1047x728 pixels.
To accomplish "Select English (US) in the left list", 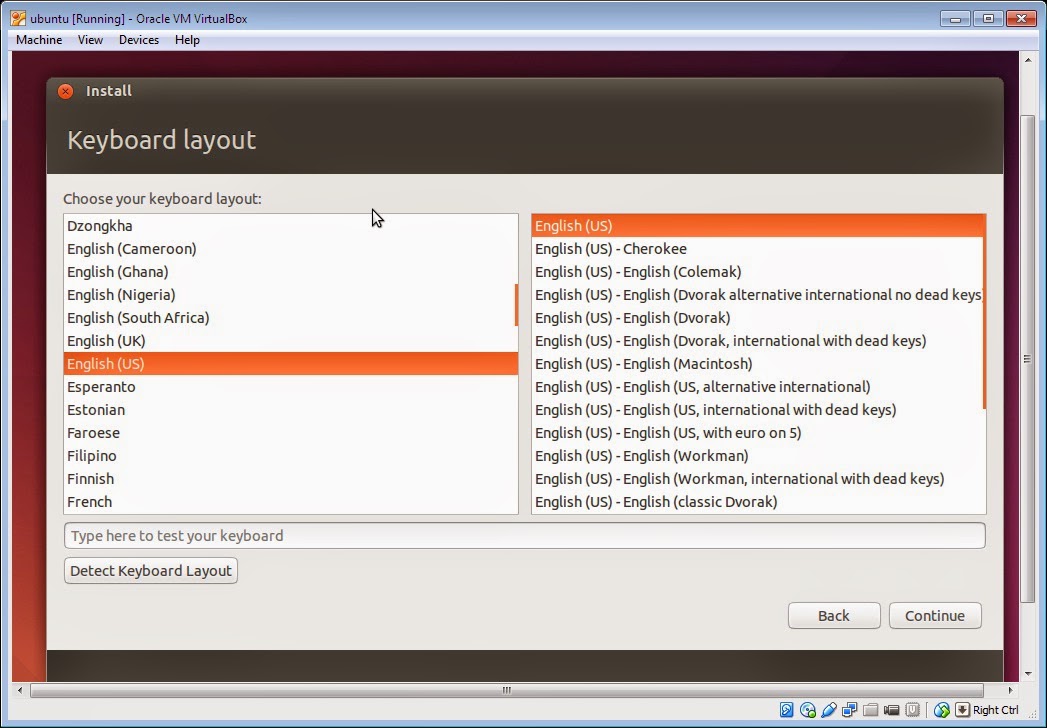I will [x=290, y=364].
